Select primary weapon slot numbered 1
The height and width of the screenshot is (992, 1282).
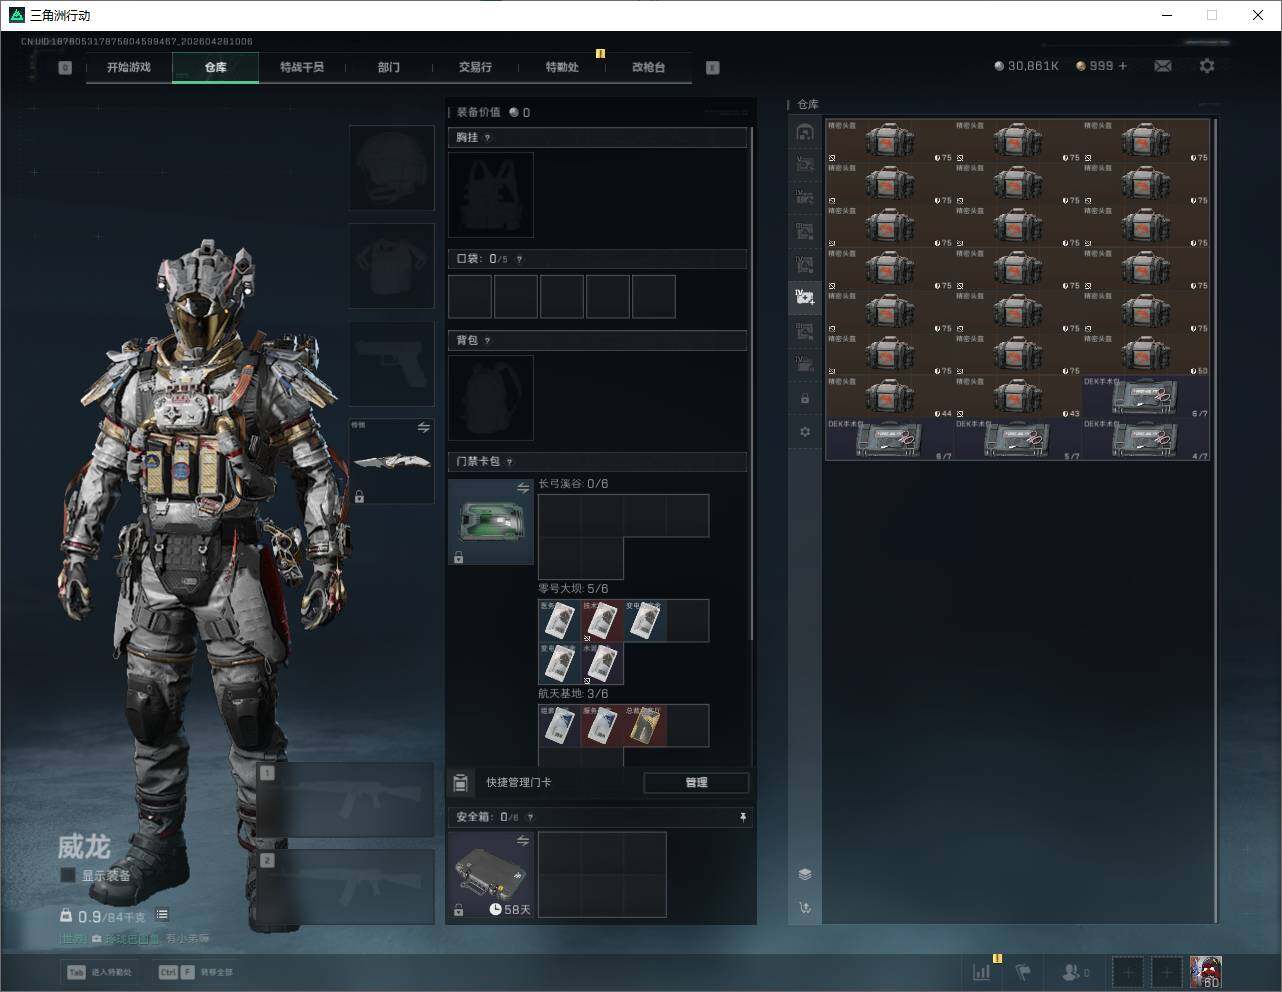pos(346,800)
